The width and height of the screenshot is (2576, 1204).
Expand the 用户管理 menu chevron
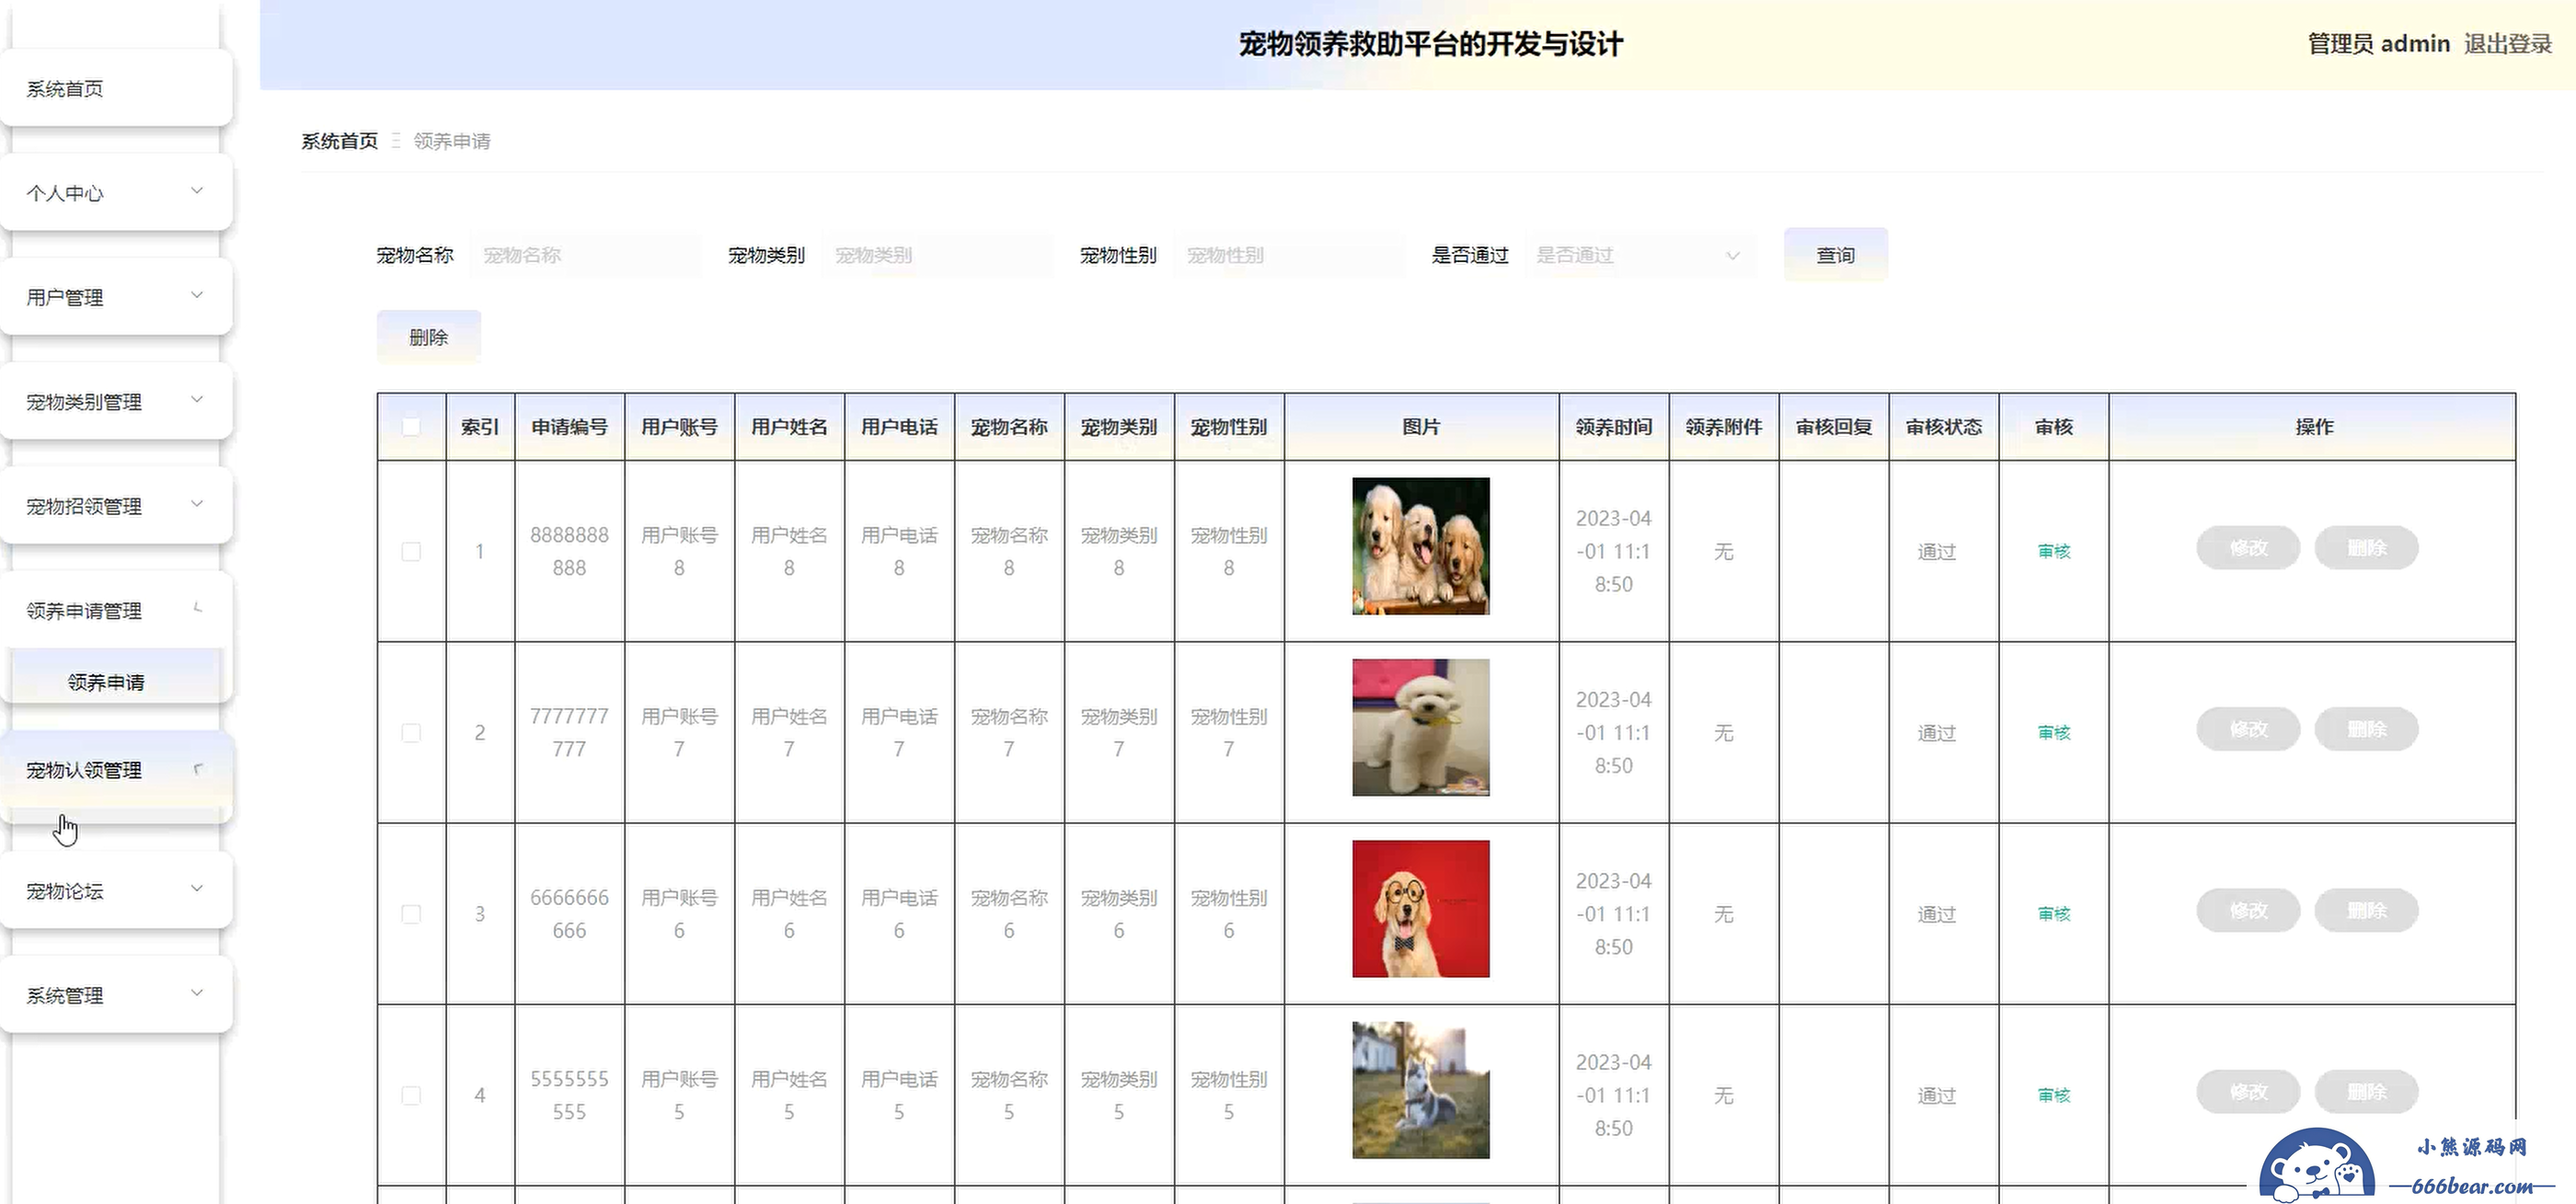pyautogui.click(x=197, y=295)
